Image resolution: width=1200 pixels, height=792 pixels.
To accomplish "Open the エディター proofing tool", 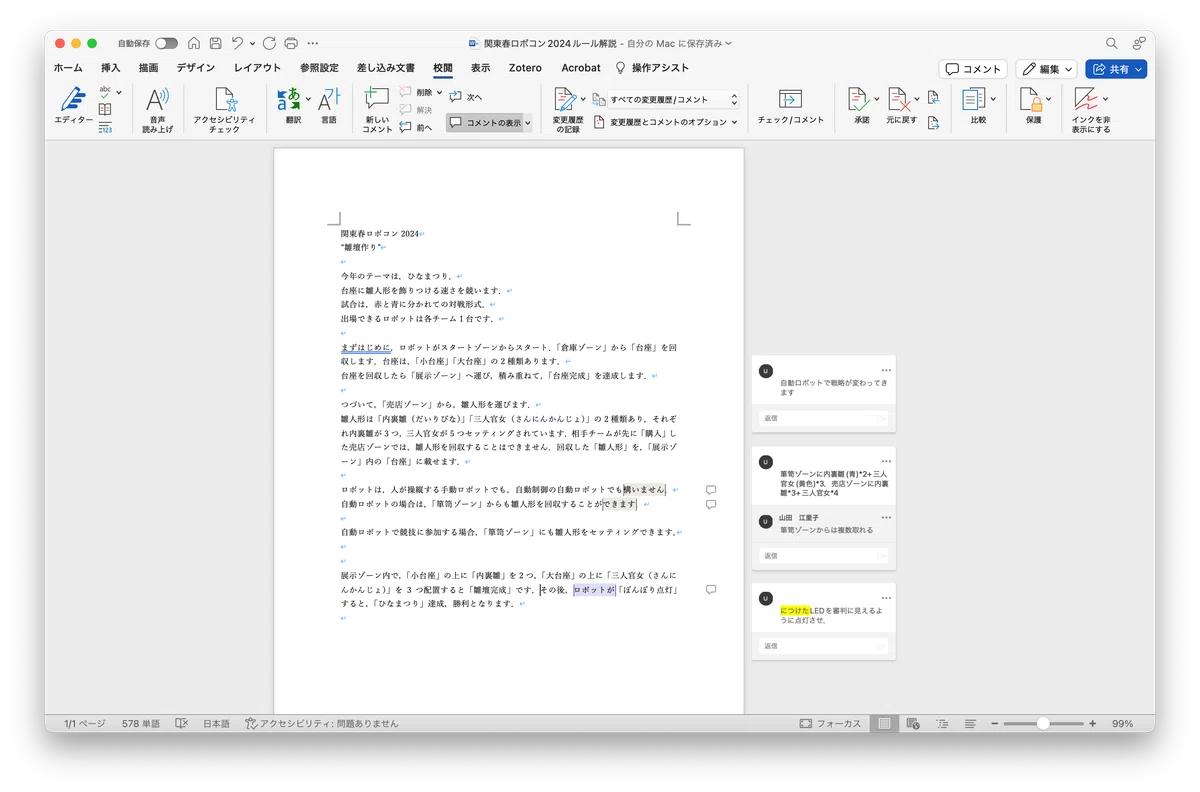I will tap(73, 106).
